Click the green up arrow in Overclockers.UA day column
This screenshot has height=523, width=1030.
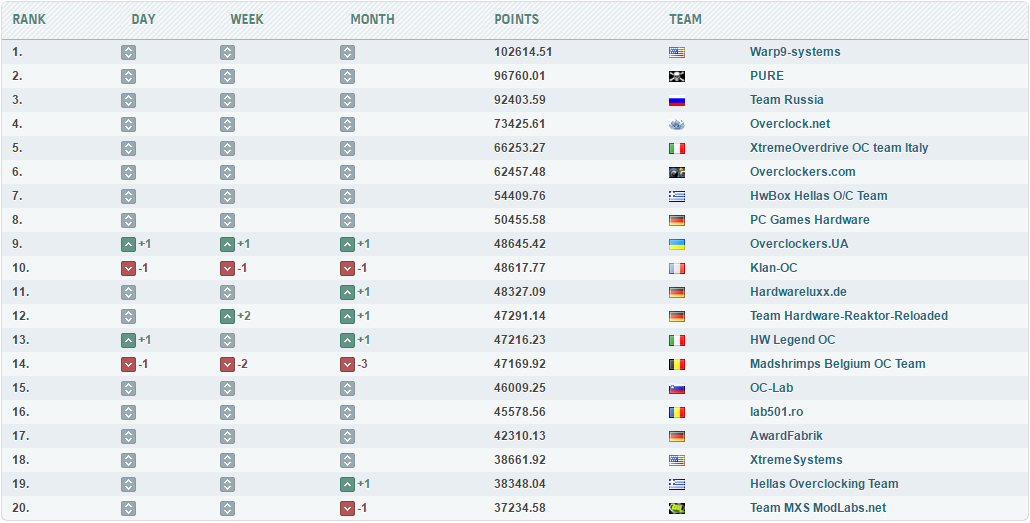[x=128, y=244]
